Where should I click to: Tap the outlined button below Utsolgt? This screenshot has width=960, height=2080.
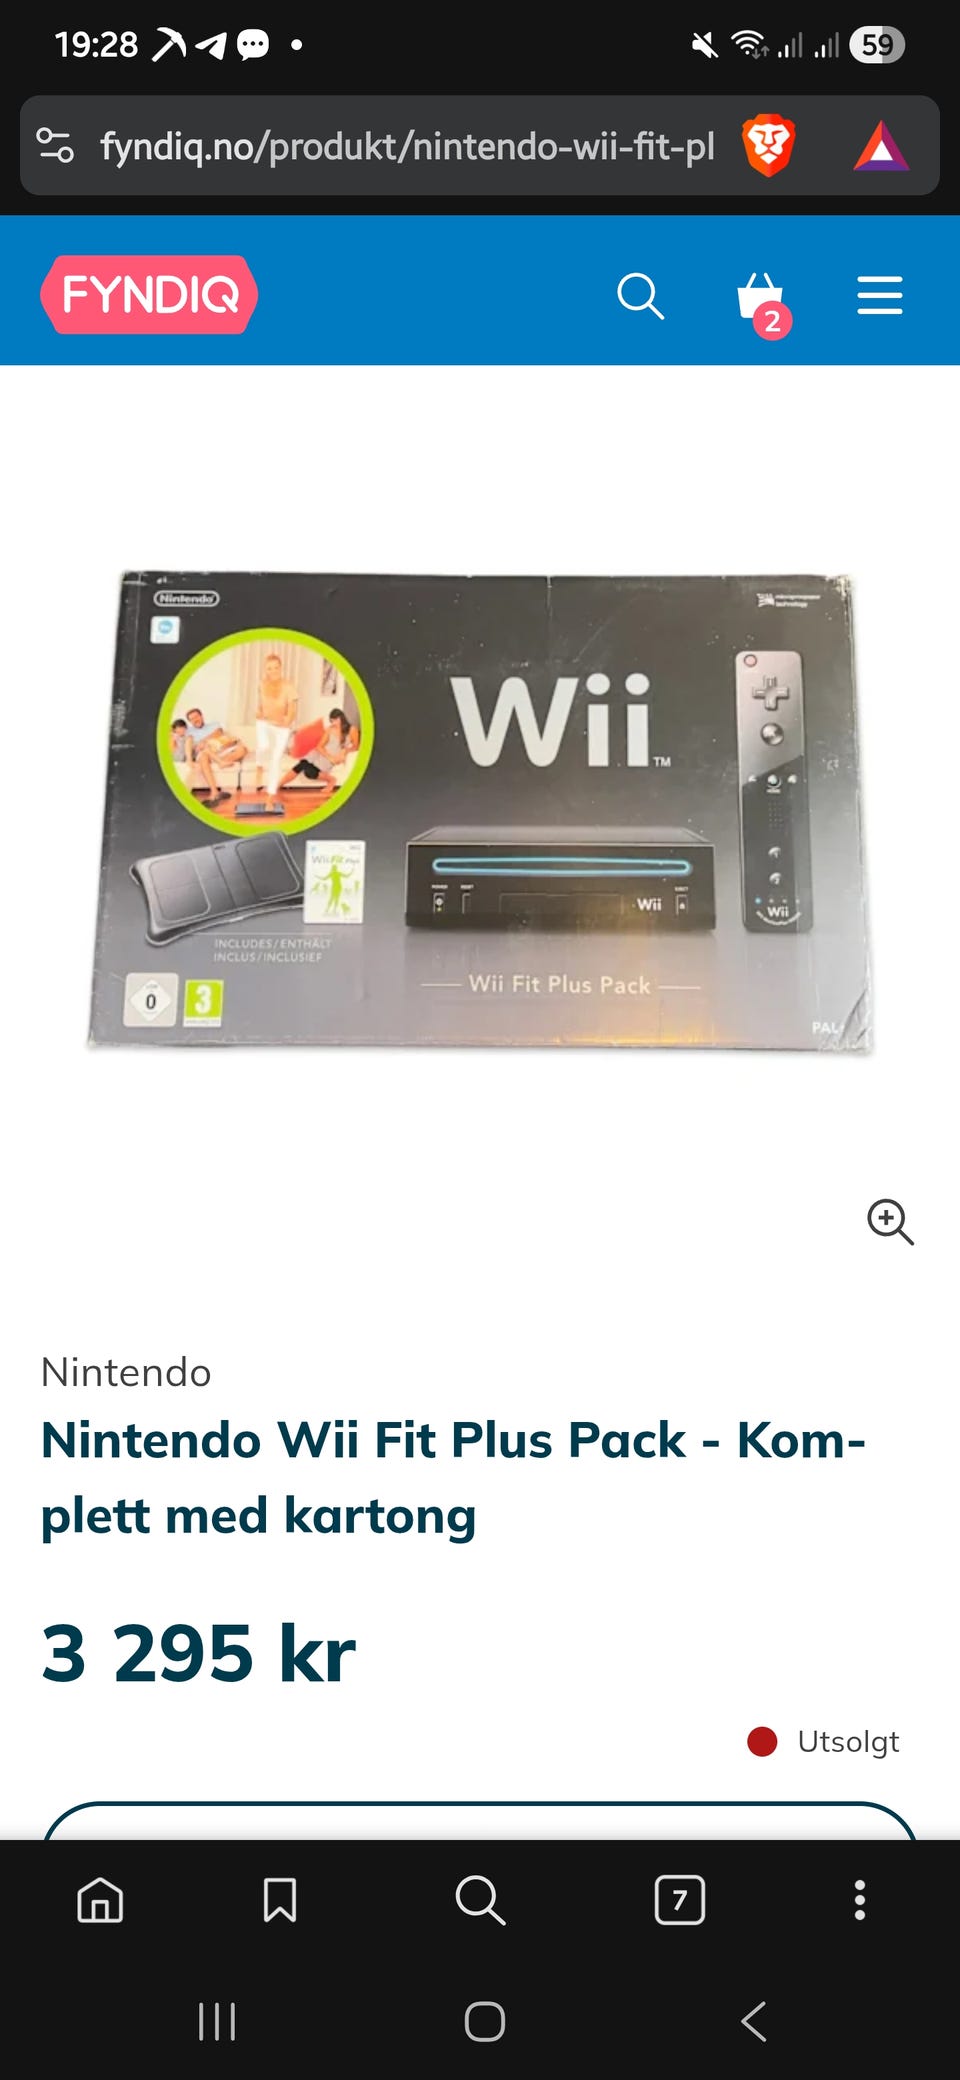tap(480, 1821)
